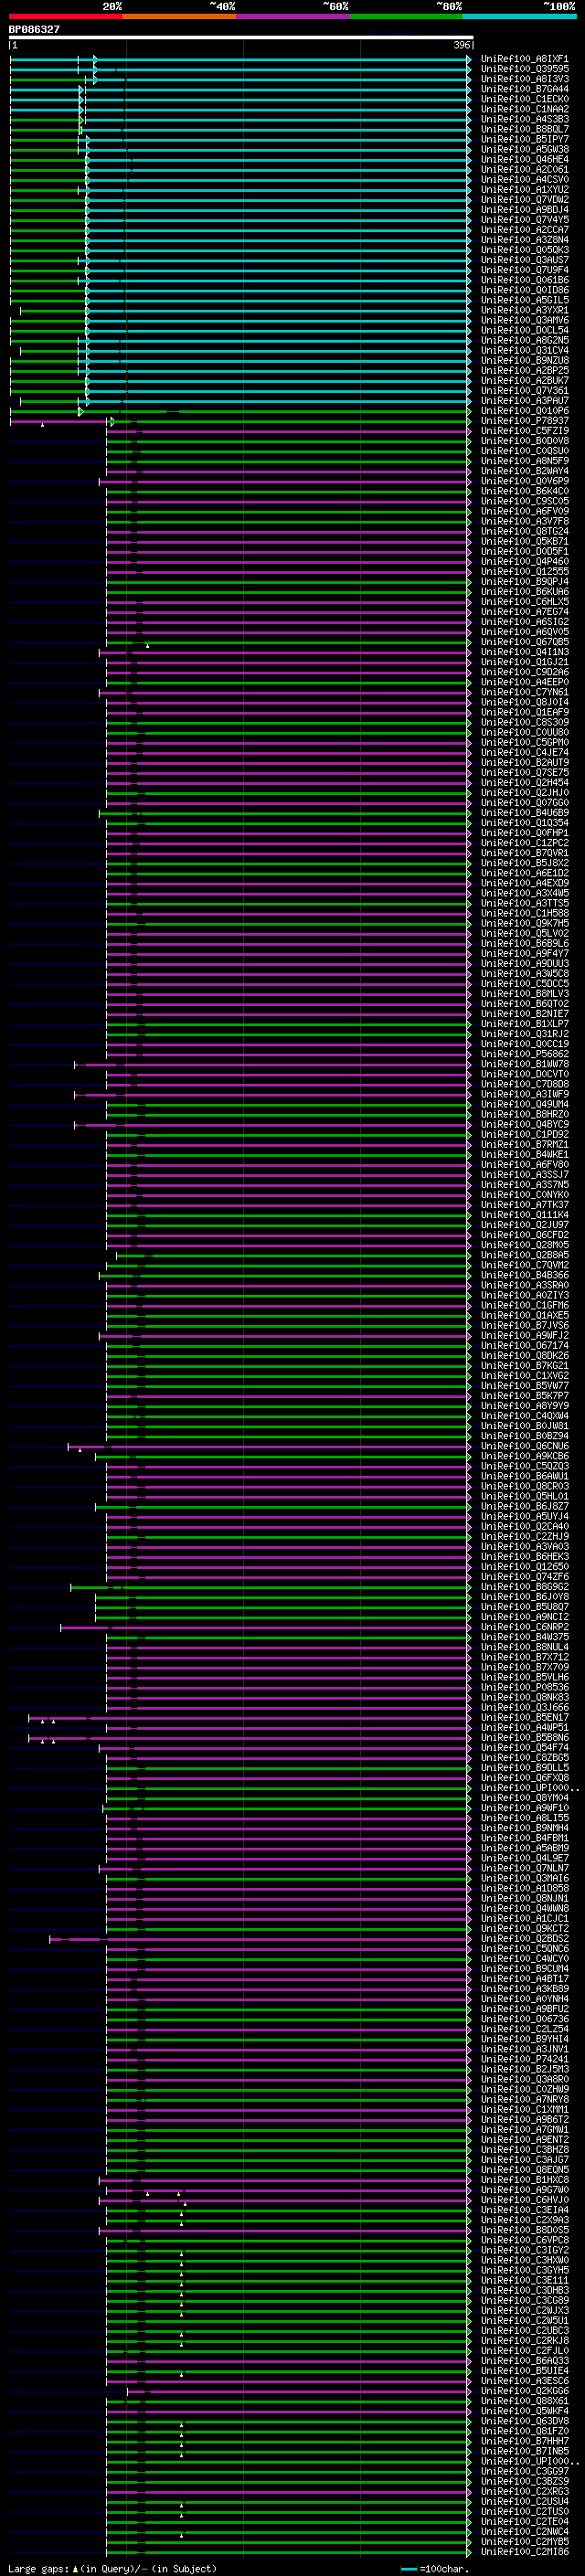The image size is (585, 2576).
Task: Click the UniRef100_B5K7P7 label
Action: coord(525,1396)
